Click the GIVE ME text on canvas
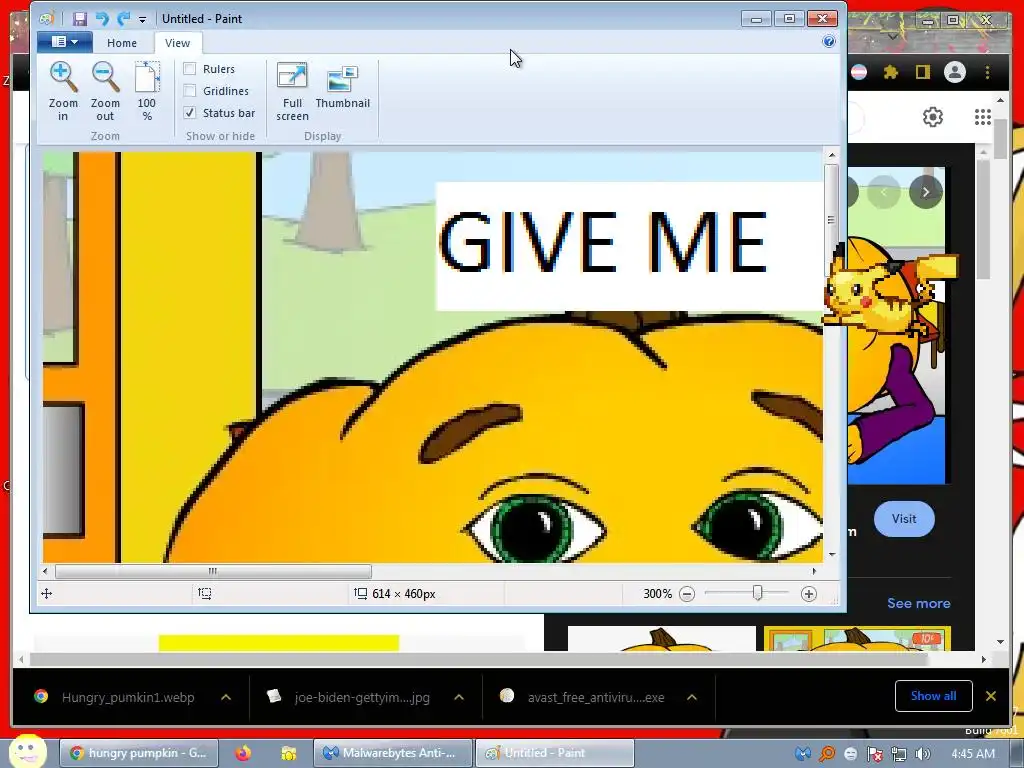This screenshot has width=1024, height=768. coord(603,243)
